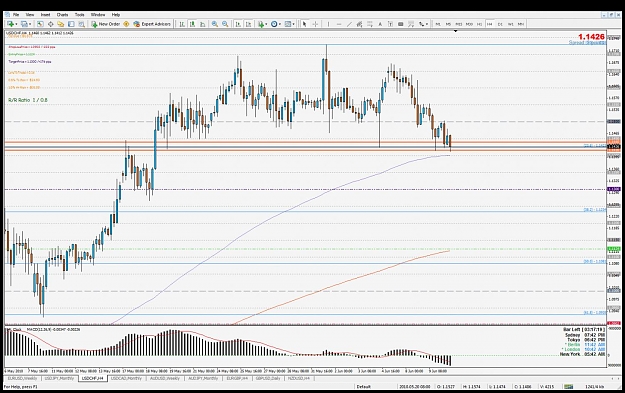Toggle the Data Window crosshair-circle icon
Image resolution: width=625 pixels, height=393 pixels.
[x=51, y=24]
